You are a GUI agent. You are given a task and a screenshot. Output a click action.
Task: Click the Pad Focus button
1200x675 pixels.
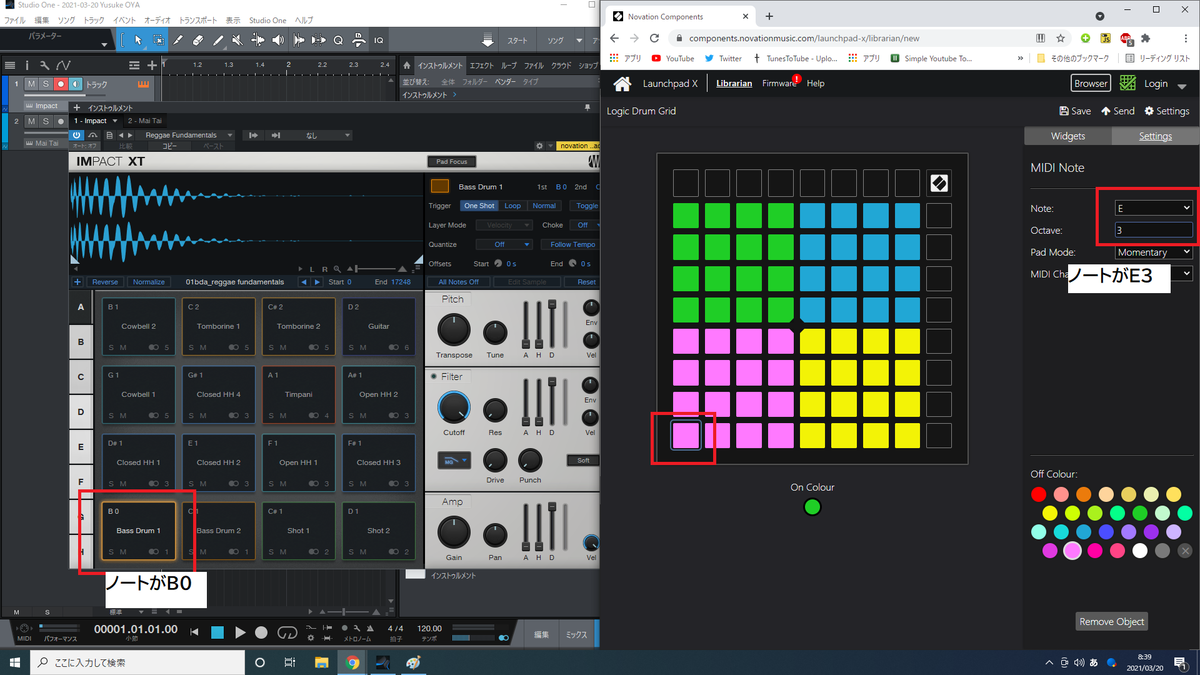[x=451, y=161]
